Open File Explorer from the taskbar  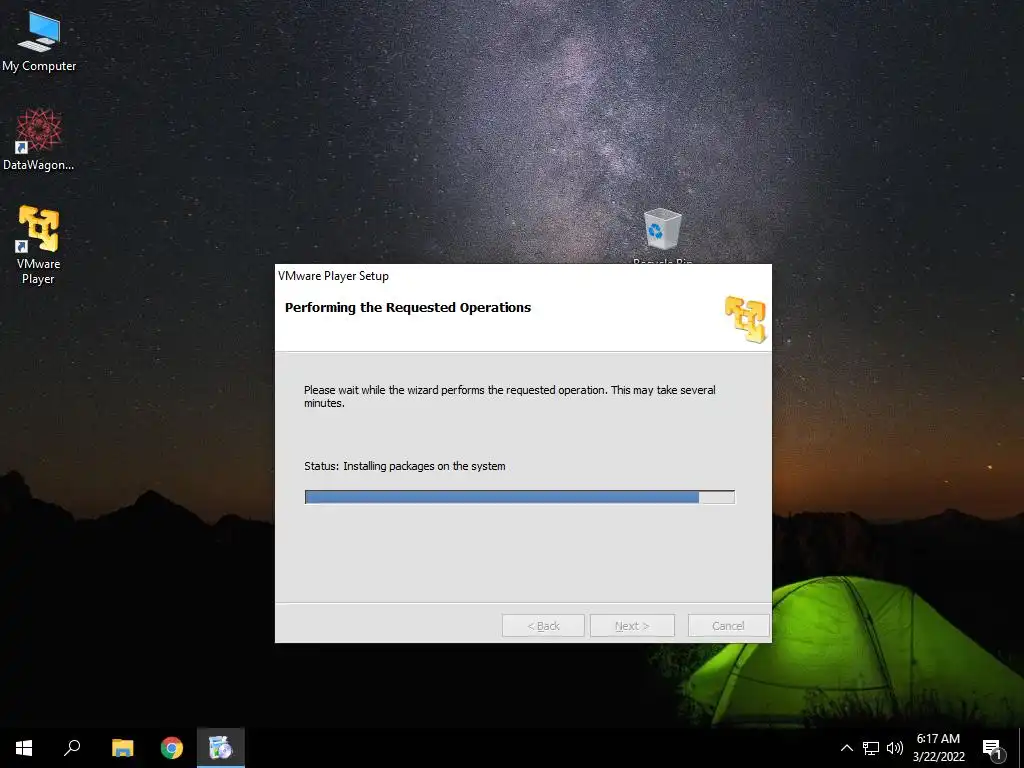click(122, 748)
